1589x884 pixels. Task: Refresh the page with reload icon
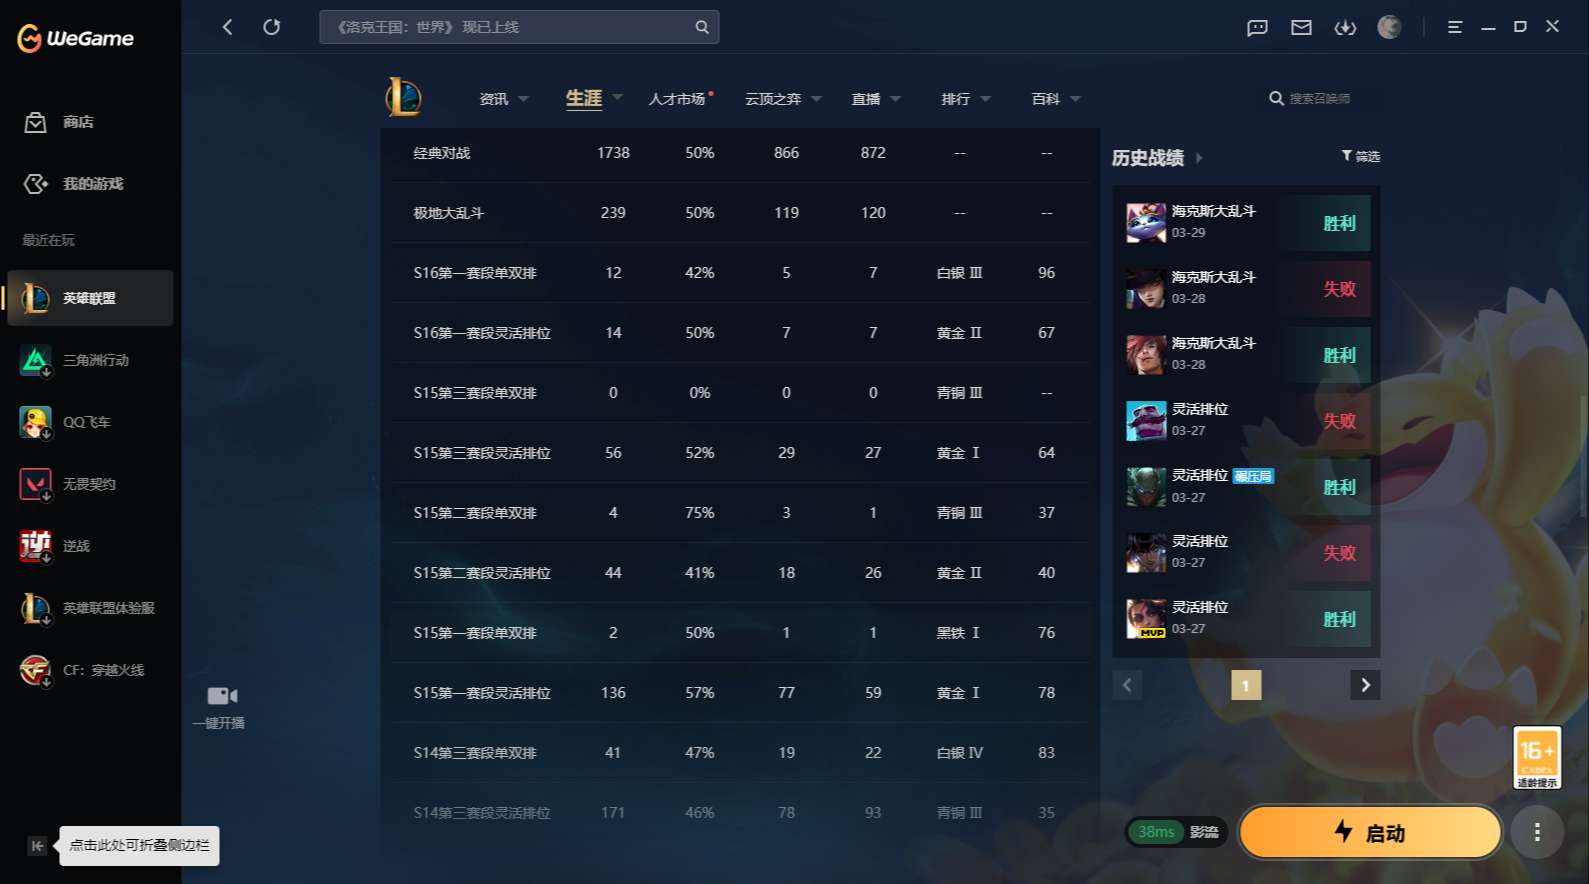pyautogui.click(x=272, y=27)
